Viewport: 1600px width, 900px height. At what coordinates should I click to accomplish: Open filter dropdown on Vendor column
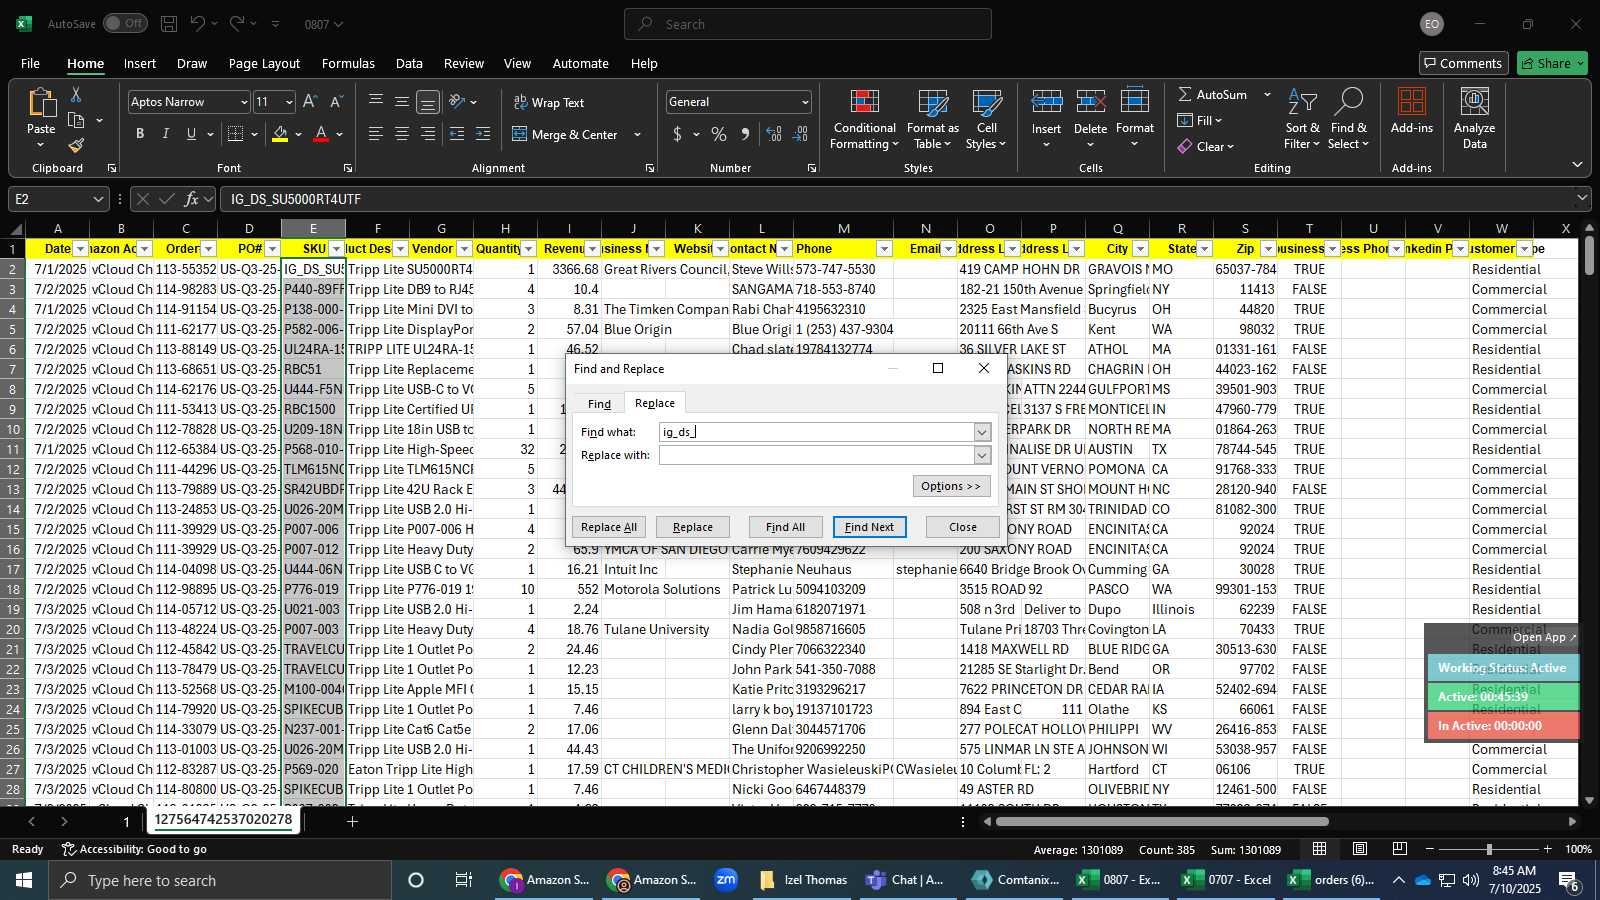(x=464, y=249)
